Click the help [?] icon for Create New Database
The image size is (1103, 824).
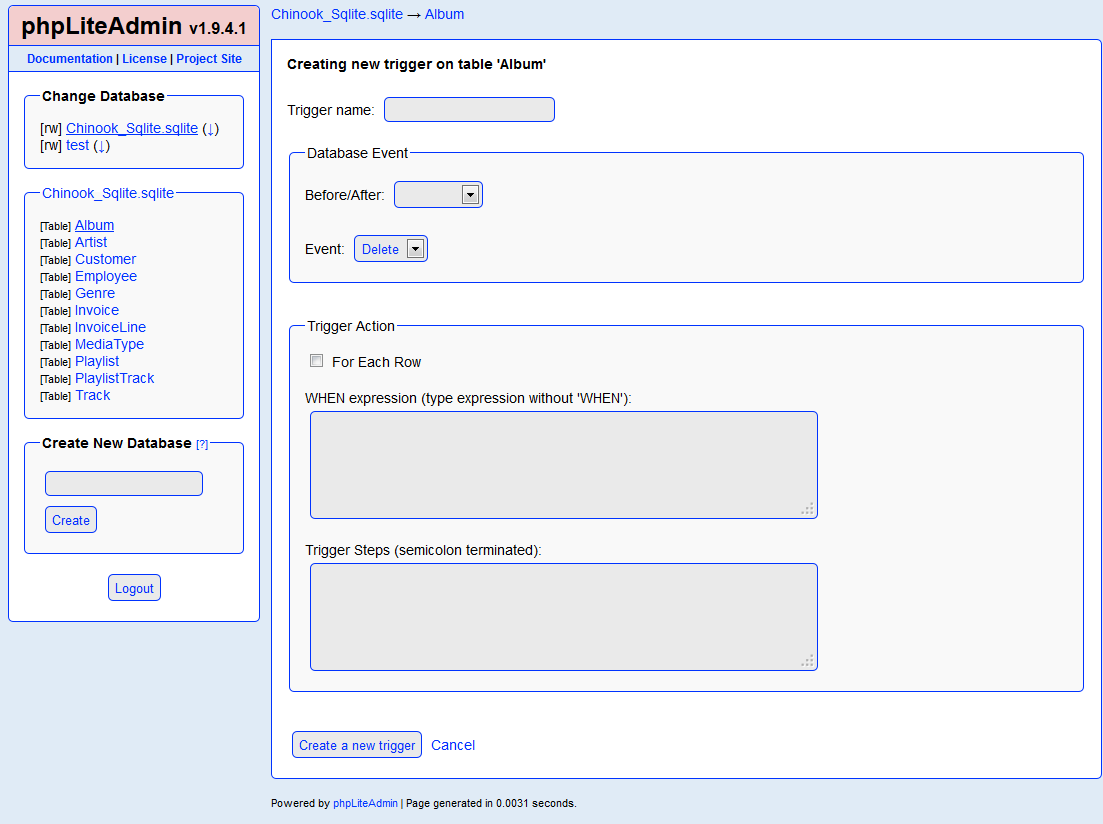coord(202,444)
